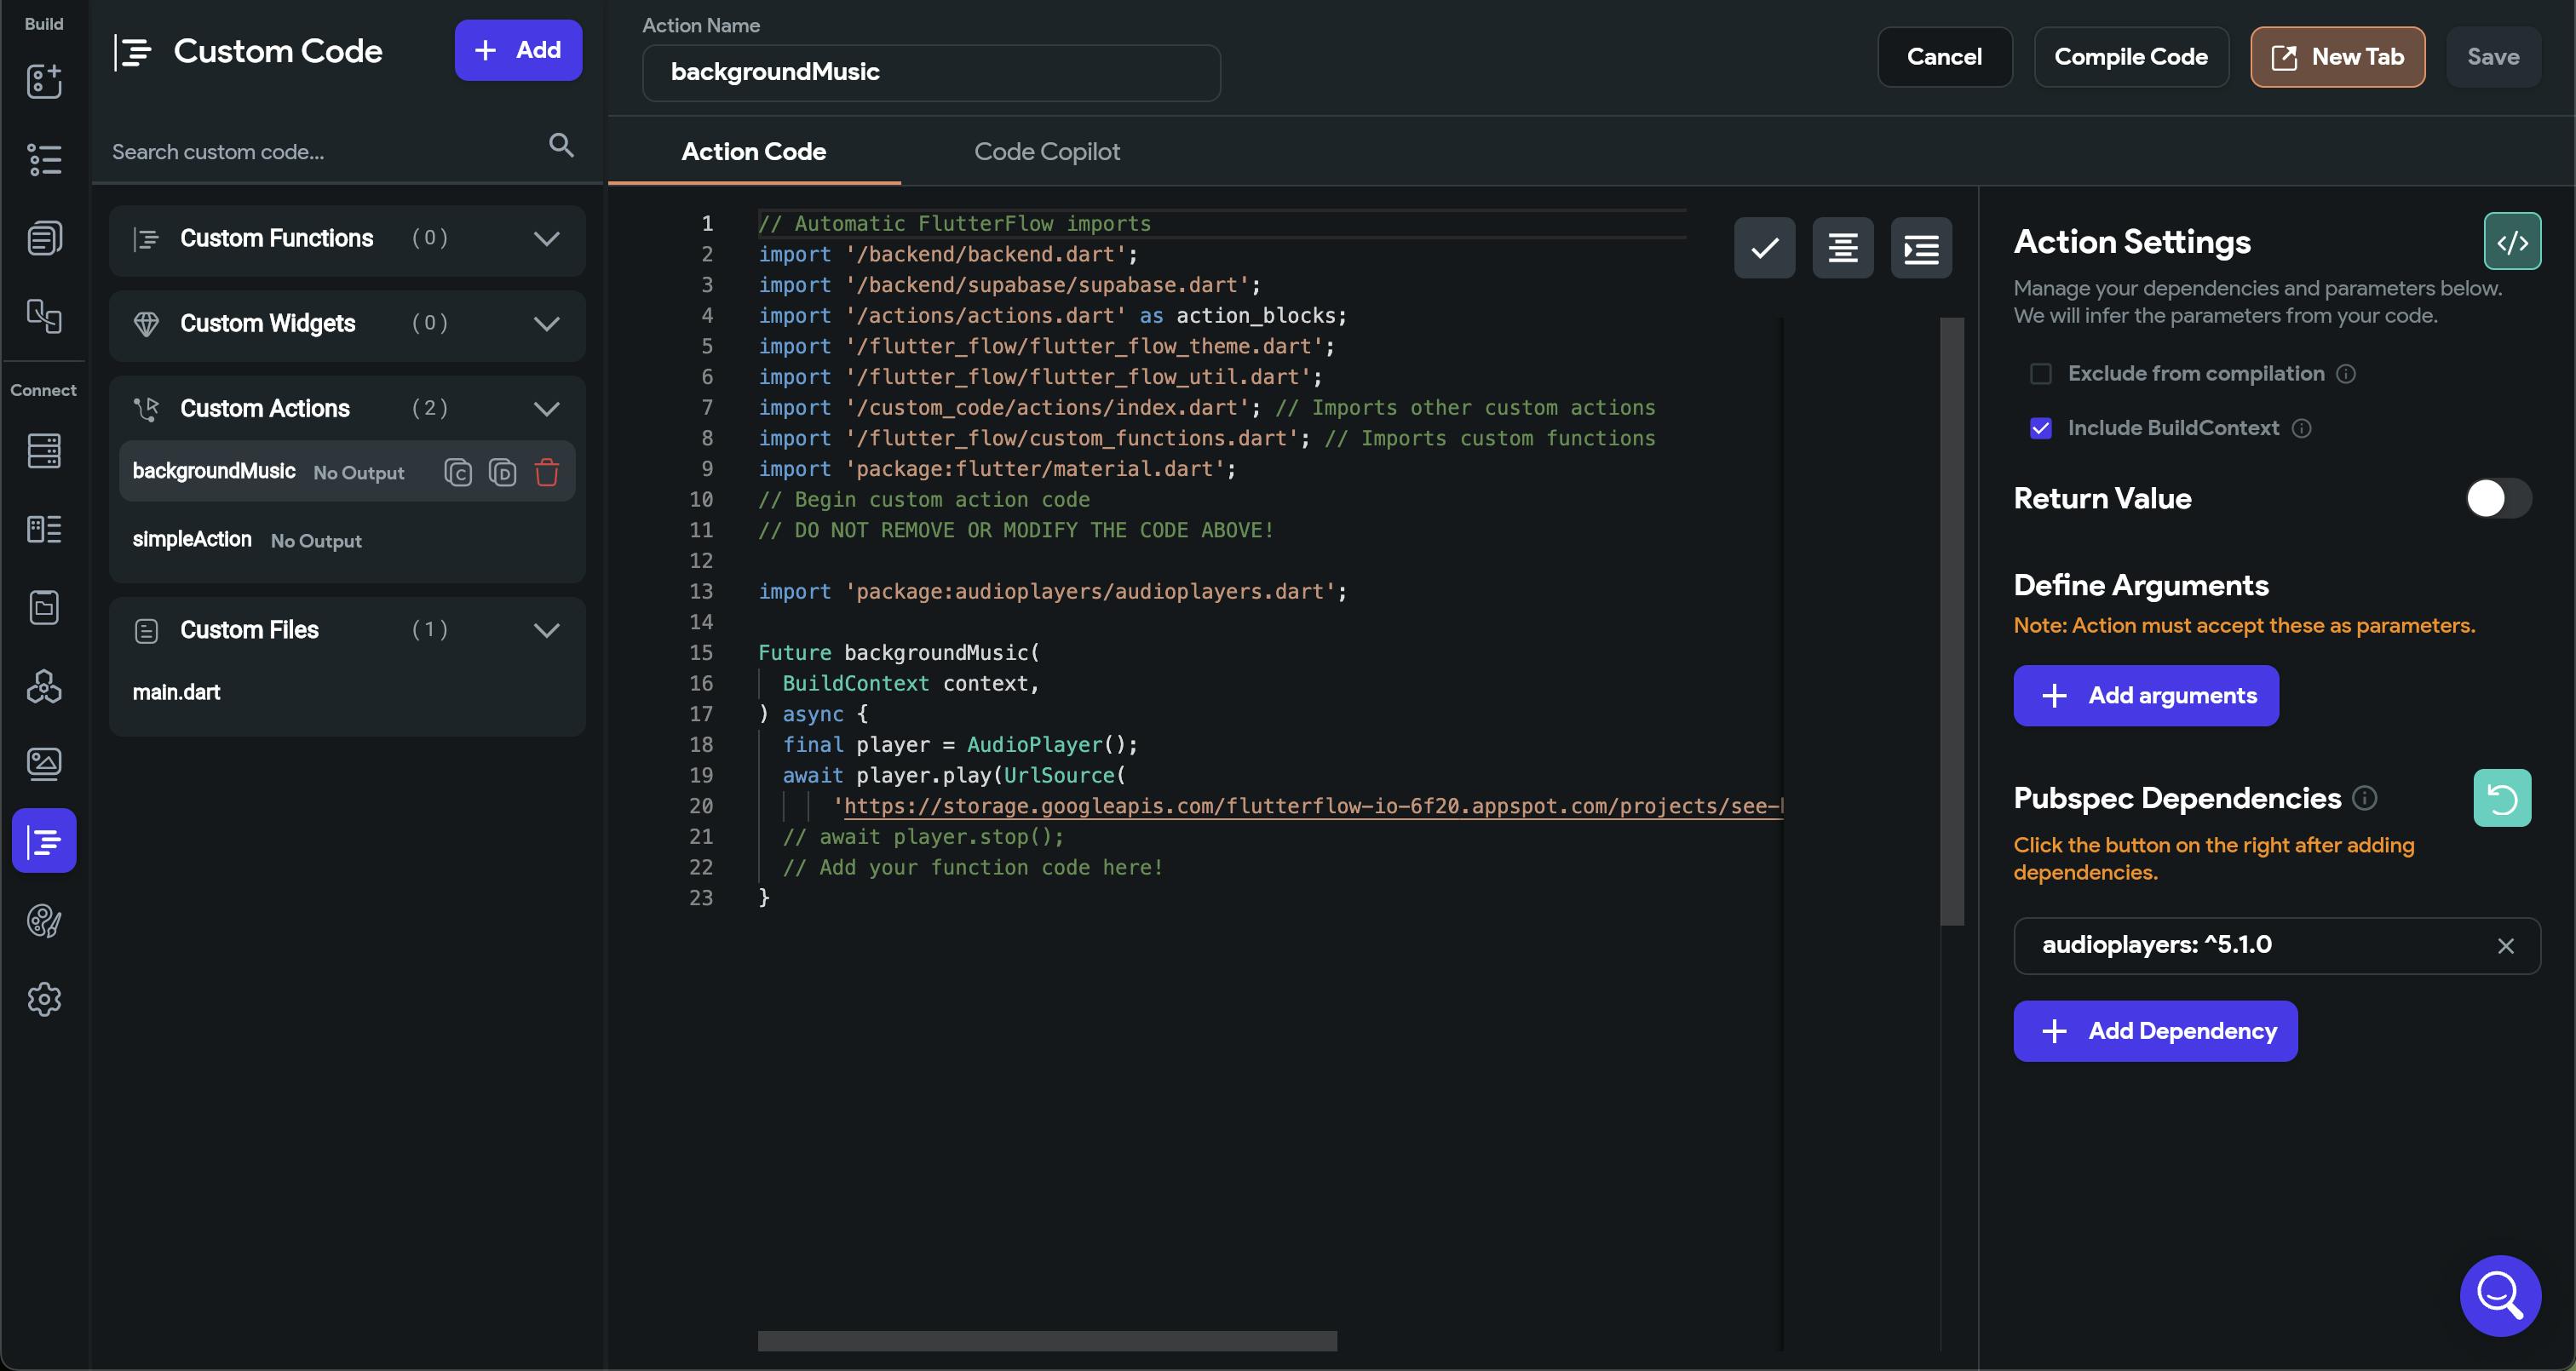Click the audioplayers import on line 13

coord(1052,592)
